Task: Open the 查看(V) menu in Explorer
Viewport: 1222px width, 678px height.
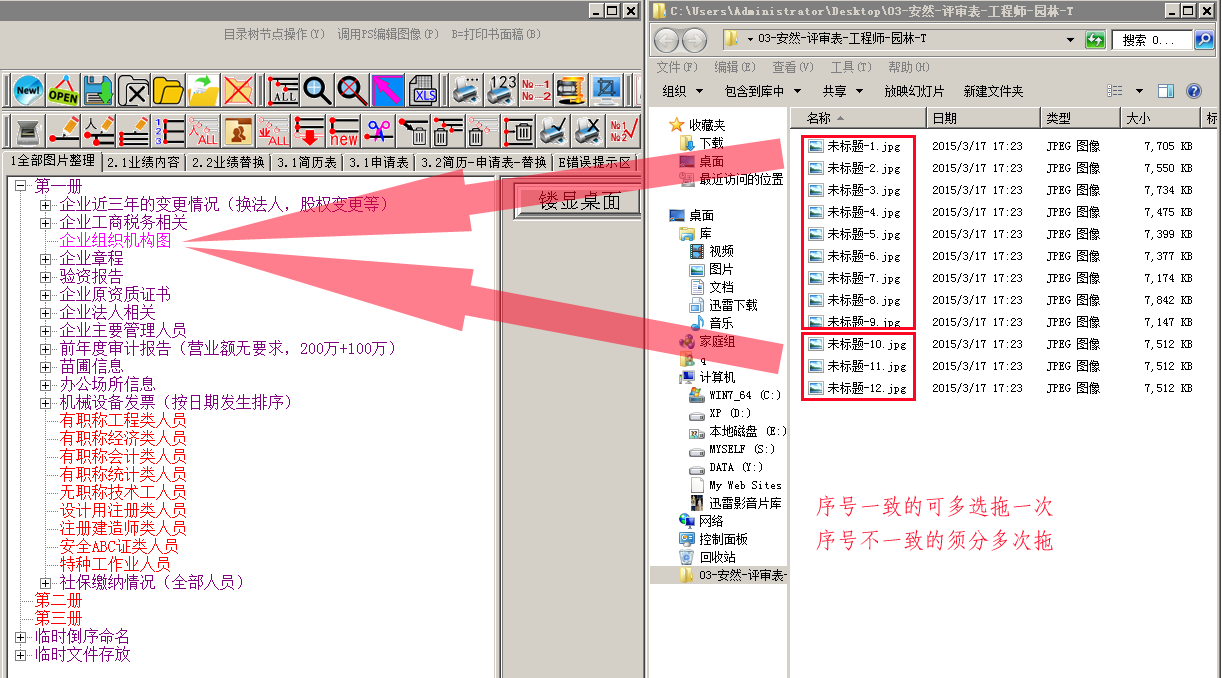Action: click(x=791, y=67)
